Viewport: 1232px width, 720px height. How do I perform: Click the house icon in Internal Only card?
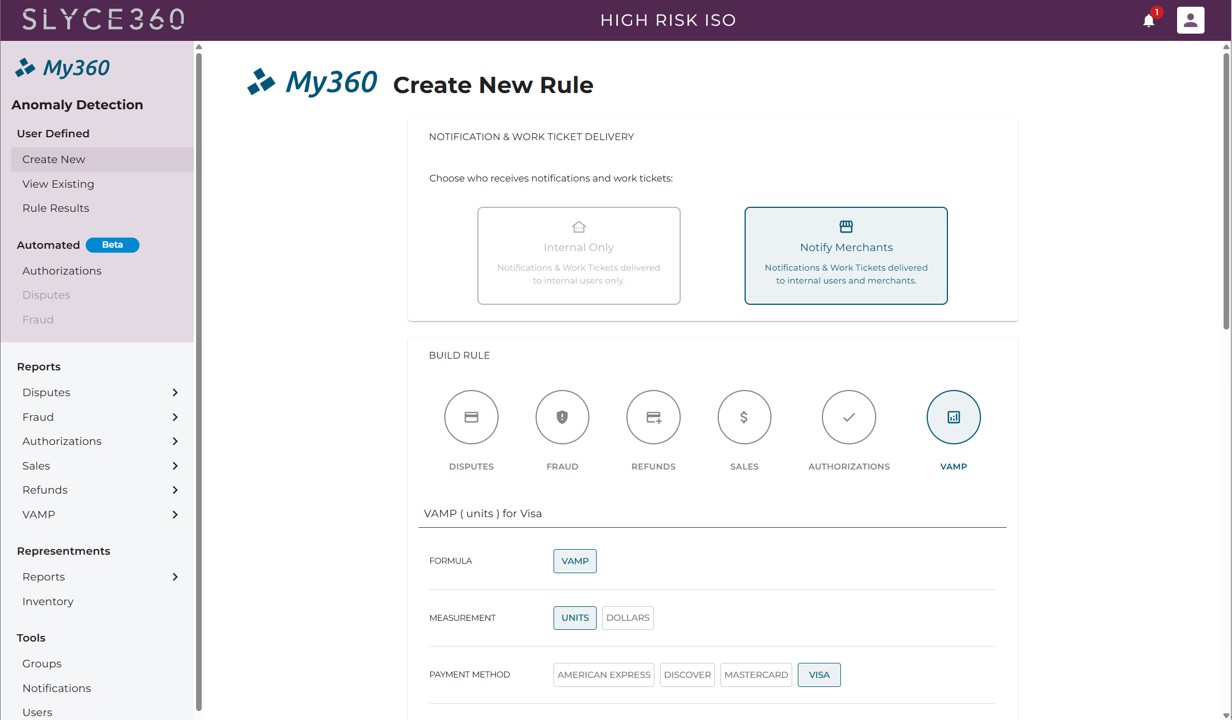point(579,227)
